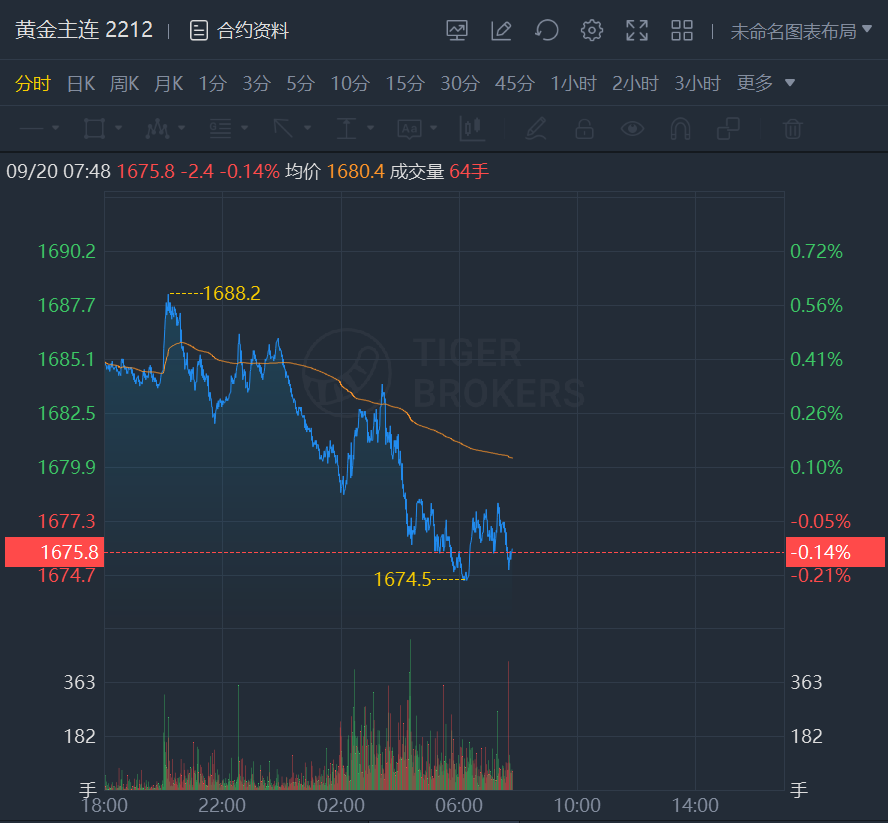The height and width of the screenshot is (823, 888).
Task: Click the chart monitor icon in header
Action: (457, 31)
